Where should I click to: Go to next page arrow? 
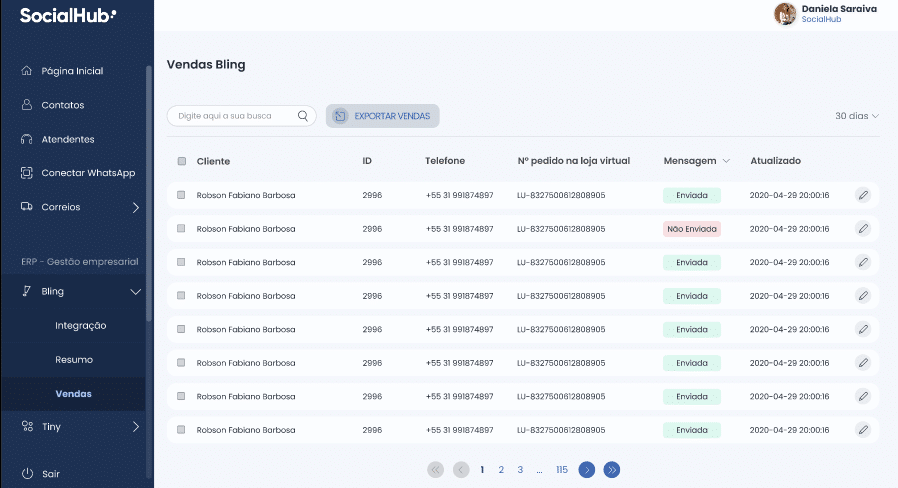tap(587, 469)
